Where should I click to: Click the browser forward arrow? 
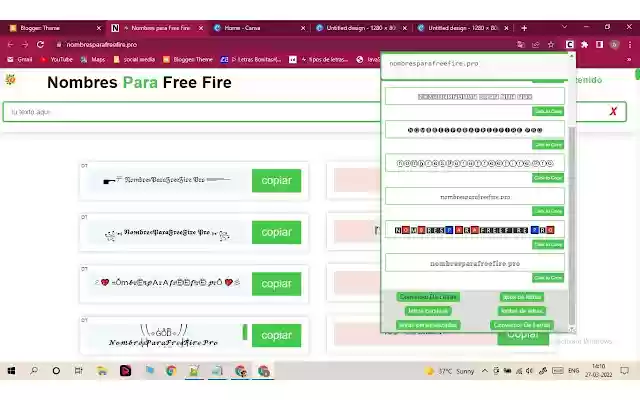(x=25, y=44)
